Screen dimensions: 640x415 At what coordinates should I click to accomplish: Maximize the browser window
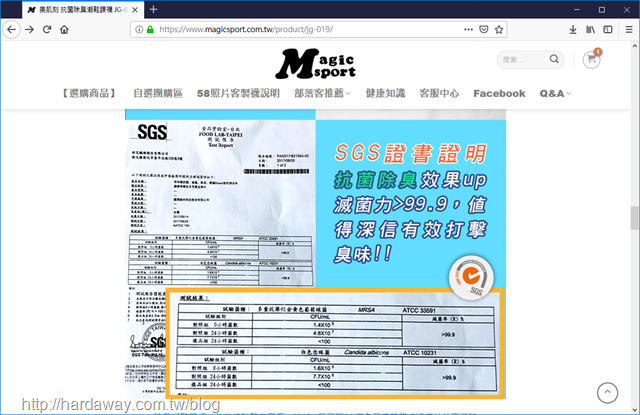(602, 9)
